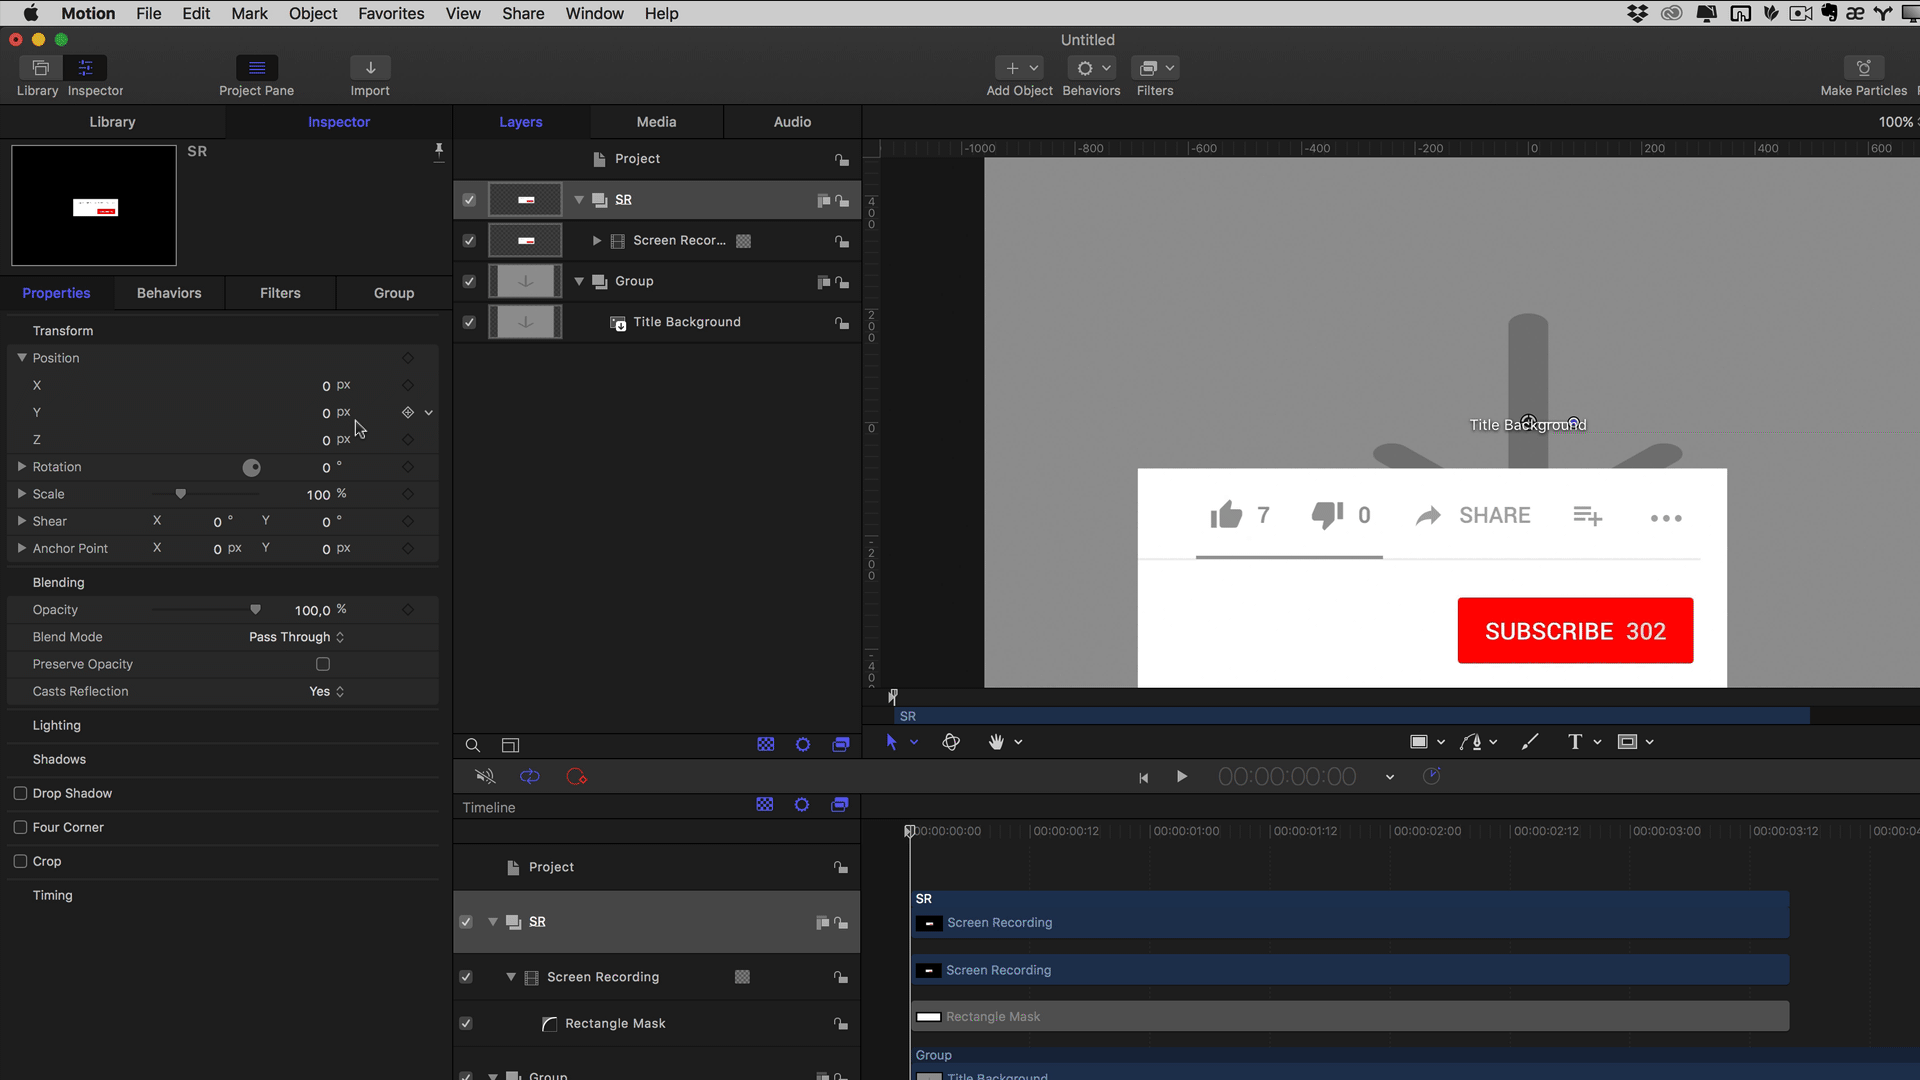Expand Screen Recor... layer in Layers list
The image size is (1920, 1080).
(x=597, y=241)
